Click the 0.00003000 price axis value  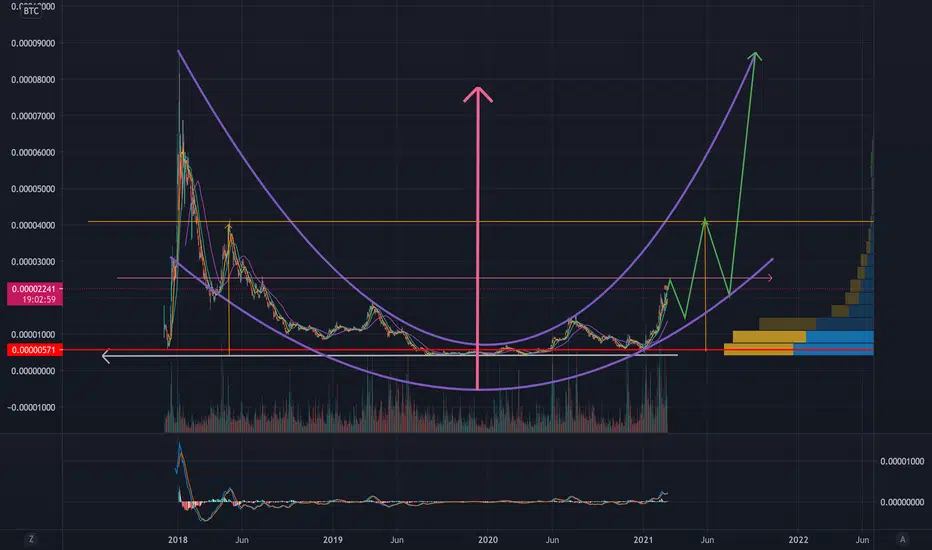pyautogui.click(x=33, y=262)
